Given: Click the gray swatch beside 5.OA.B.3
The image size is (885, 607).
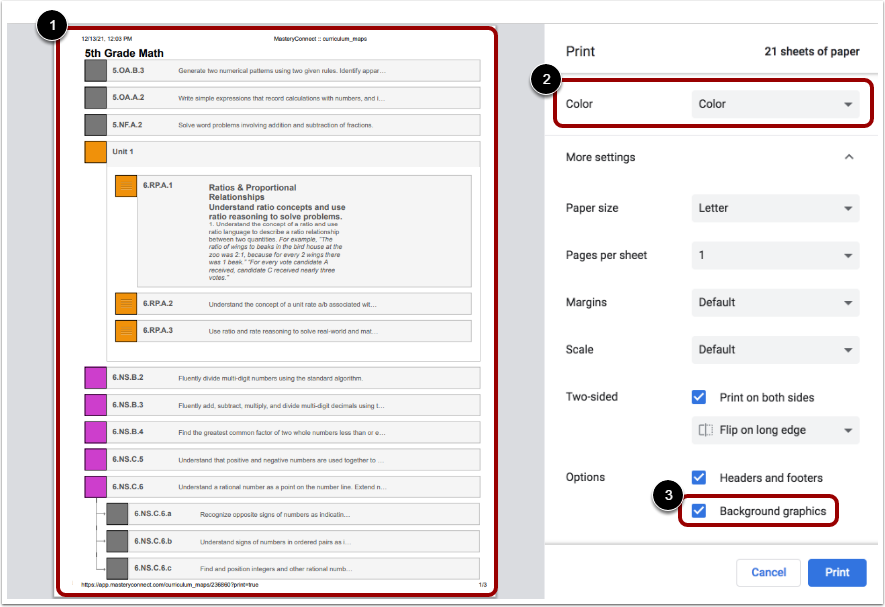Looking at the screenshot, I should (95, 71).
